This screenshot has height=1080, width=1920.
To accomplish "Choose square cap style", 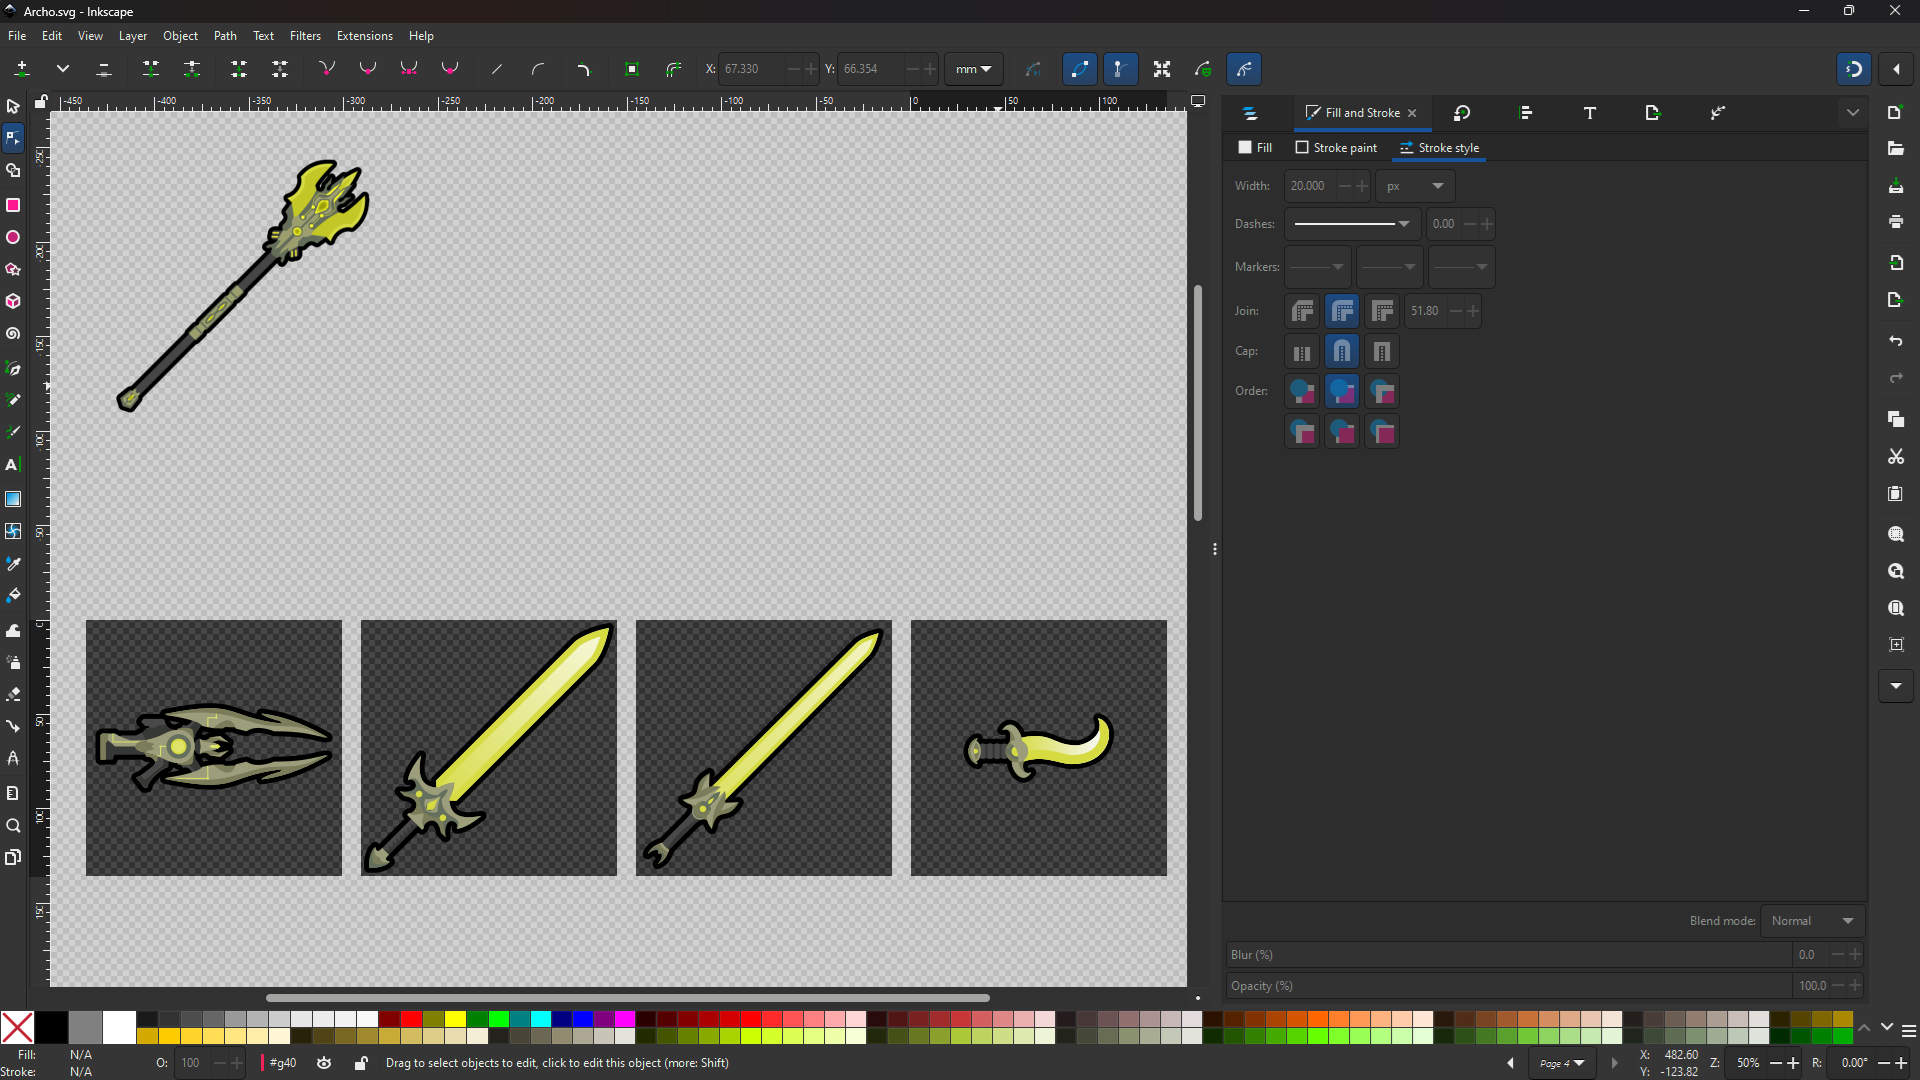I will 1382,352.
